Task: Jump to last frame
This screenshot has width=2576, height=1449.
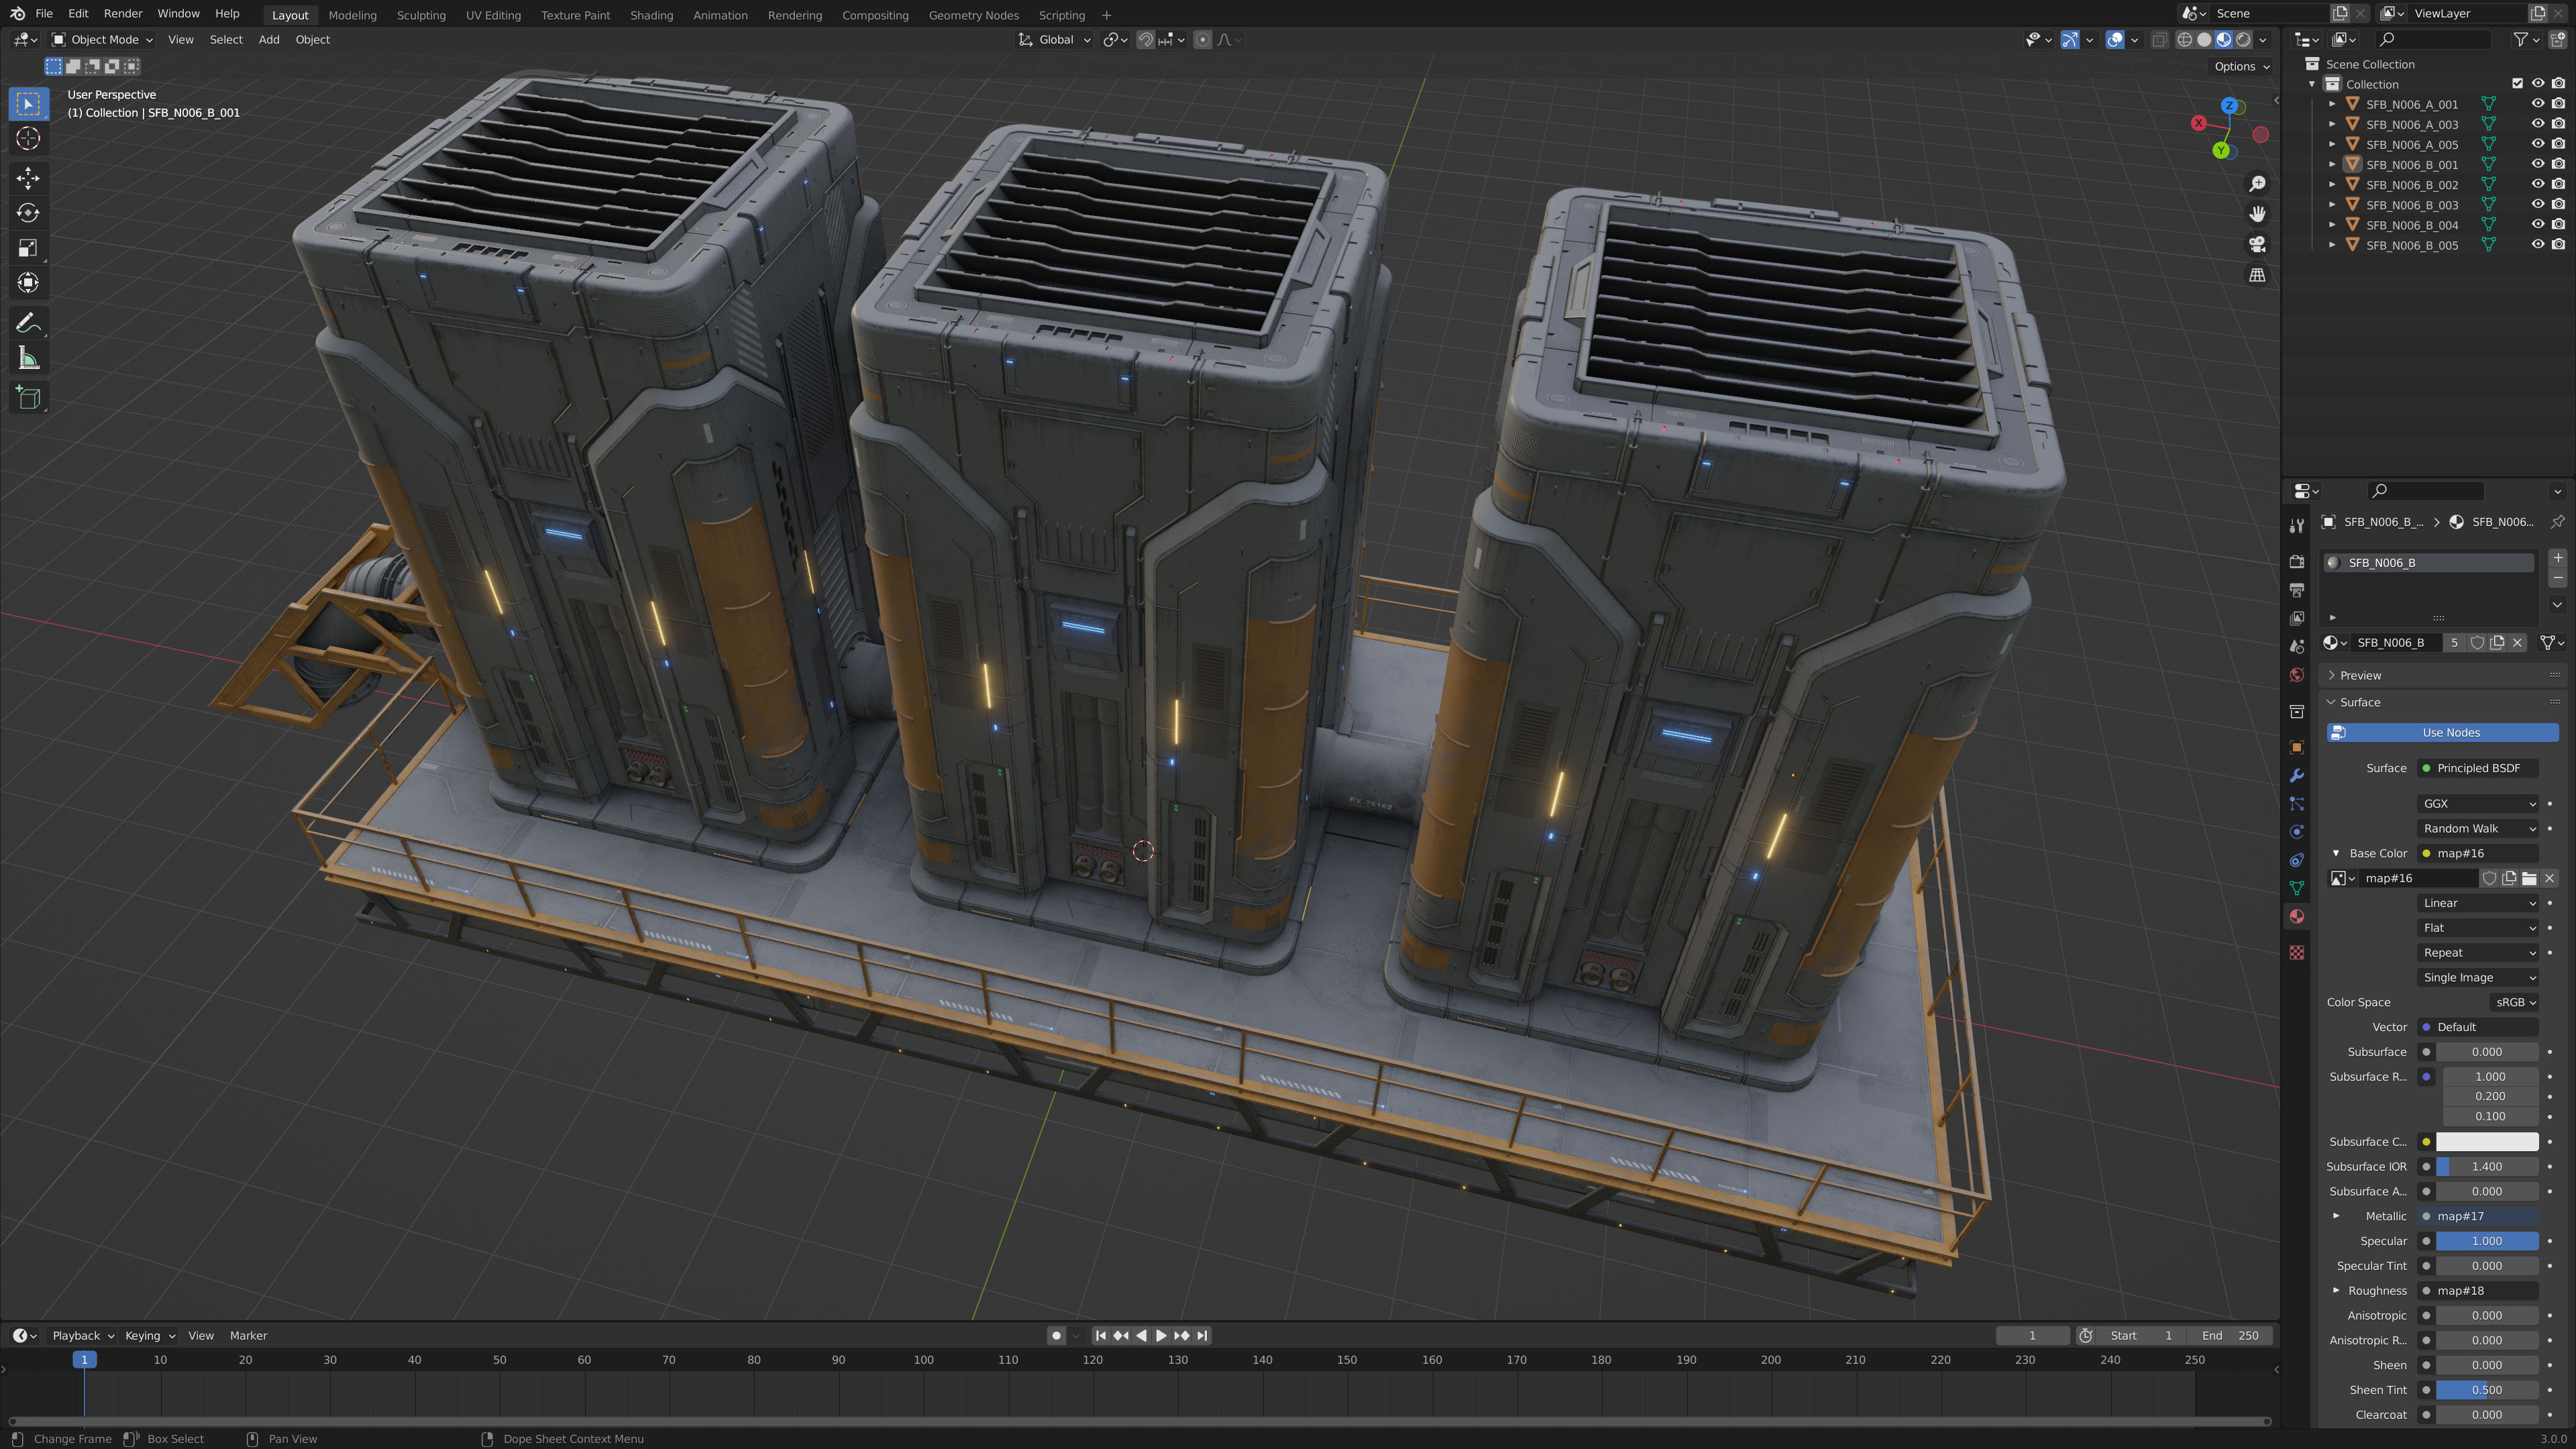Action: click(x=1202, y=1335)
